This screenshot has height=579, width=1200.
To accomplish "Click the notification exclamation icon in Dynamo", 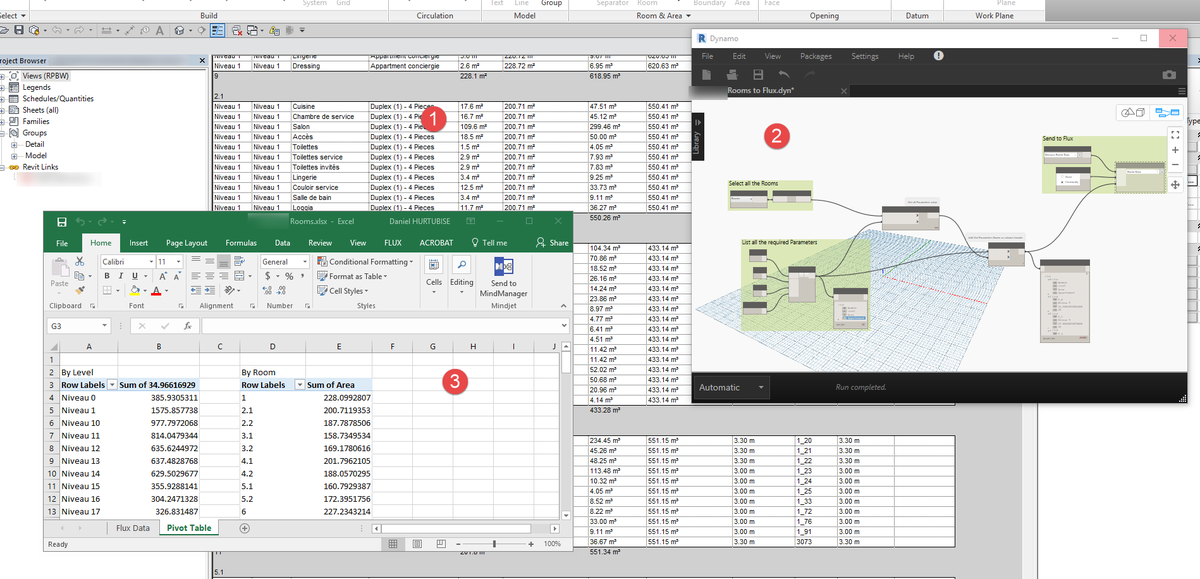I will [x=938, y=56].
